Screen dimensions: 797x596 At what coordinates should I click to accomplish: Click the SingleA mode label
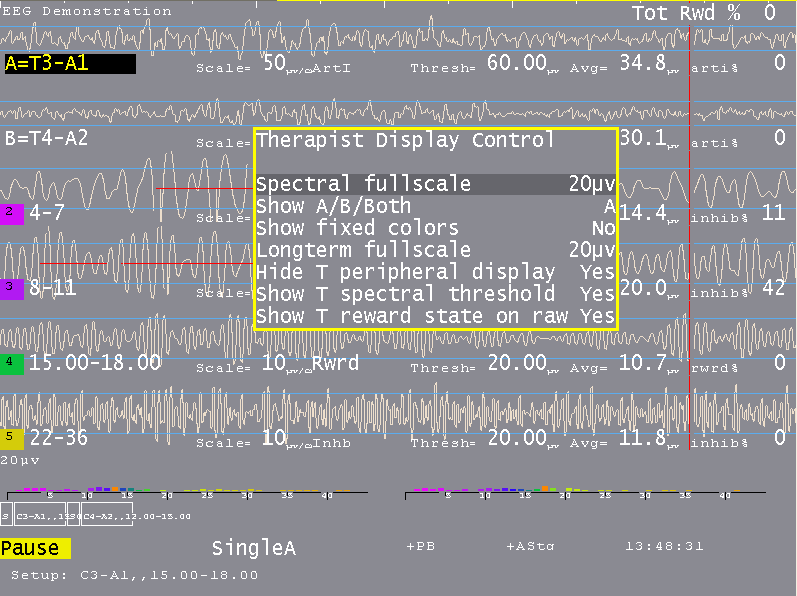(x=253, y=548)
